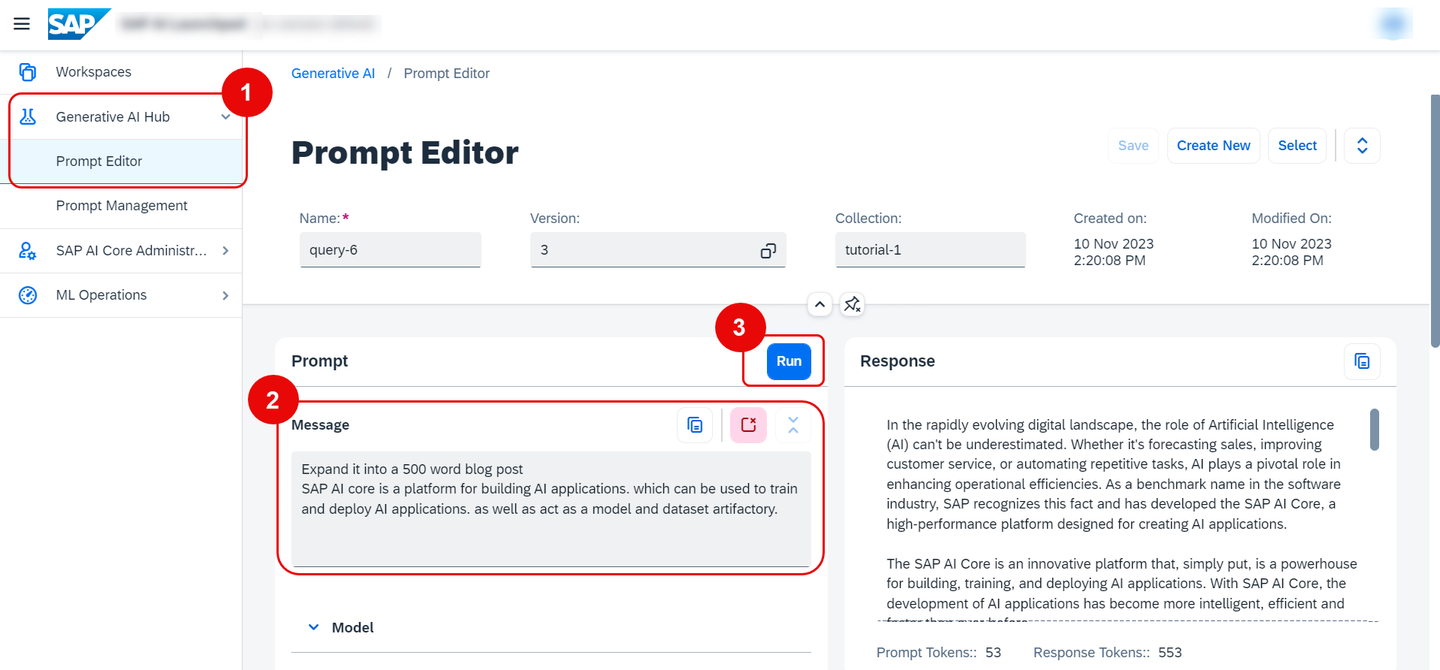Open Prompt Management in sidebar
This screenshot has height=670, width=1440.
point(121,206)
